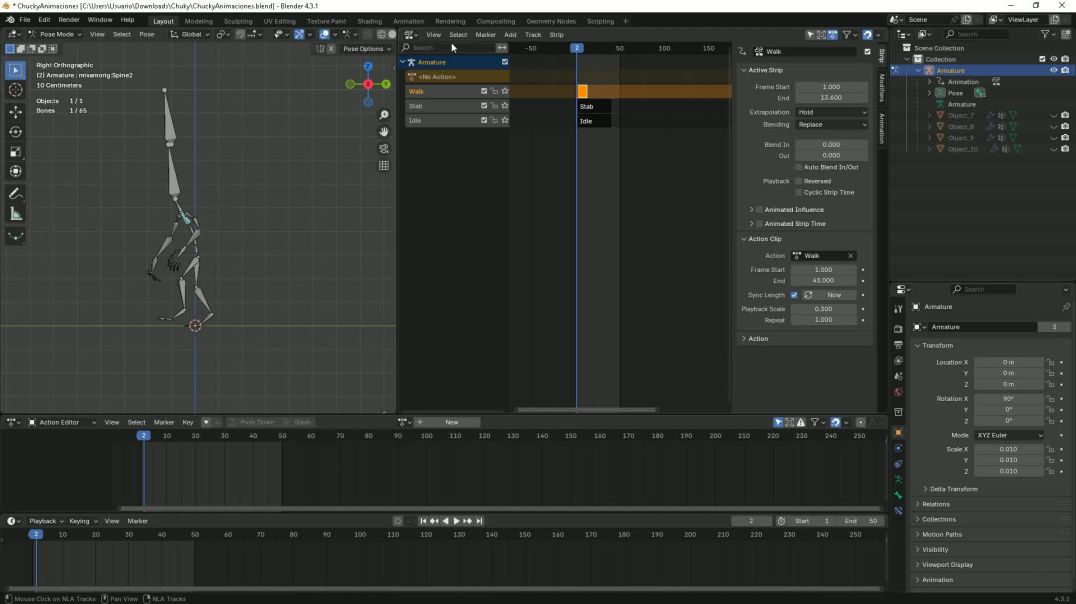
Task: Open the Blending Replace dropdown
Action: [832, 124]
